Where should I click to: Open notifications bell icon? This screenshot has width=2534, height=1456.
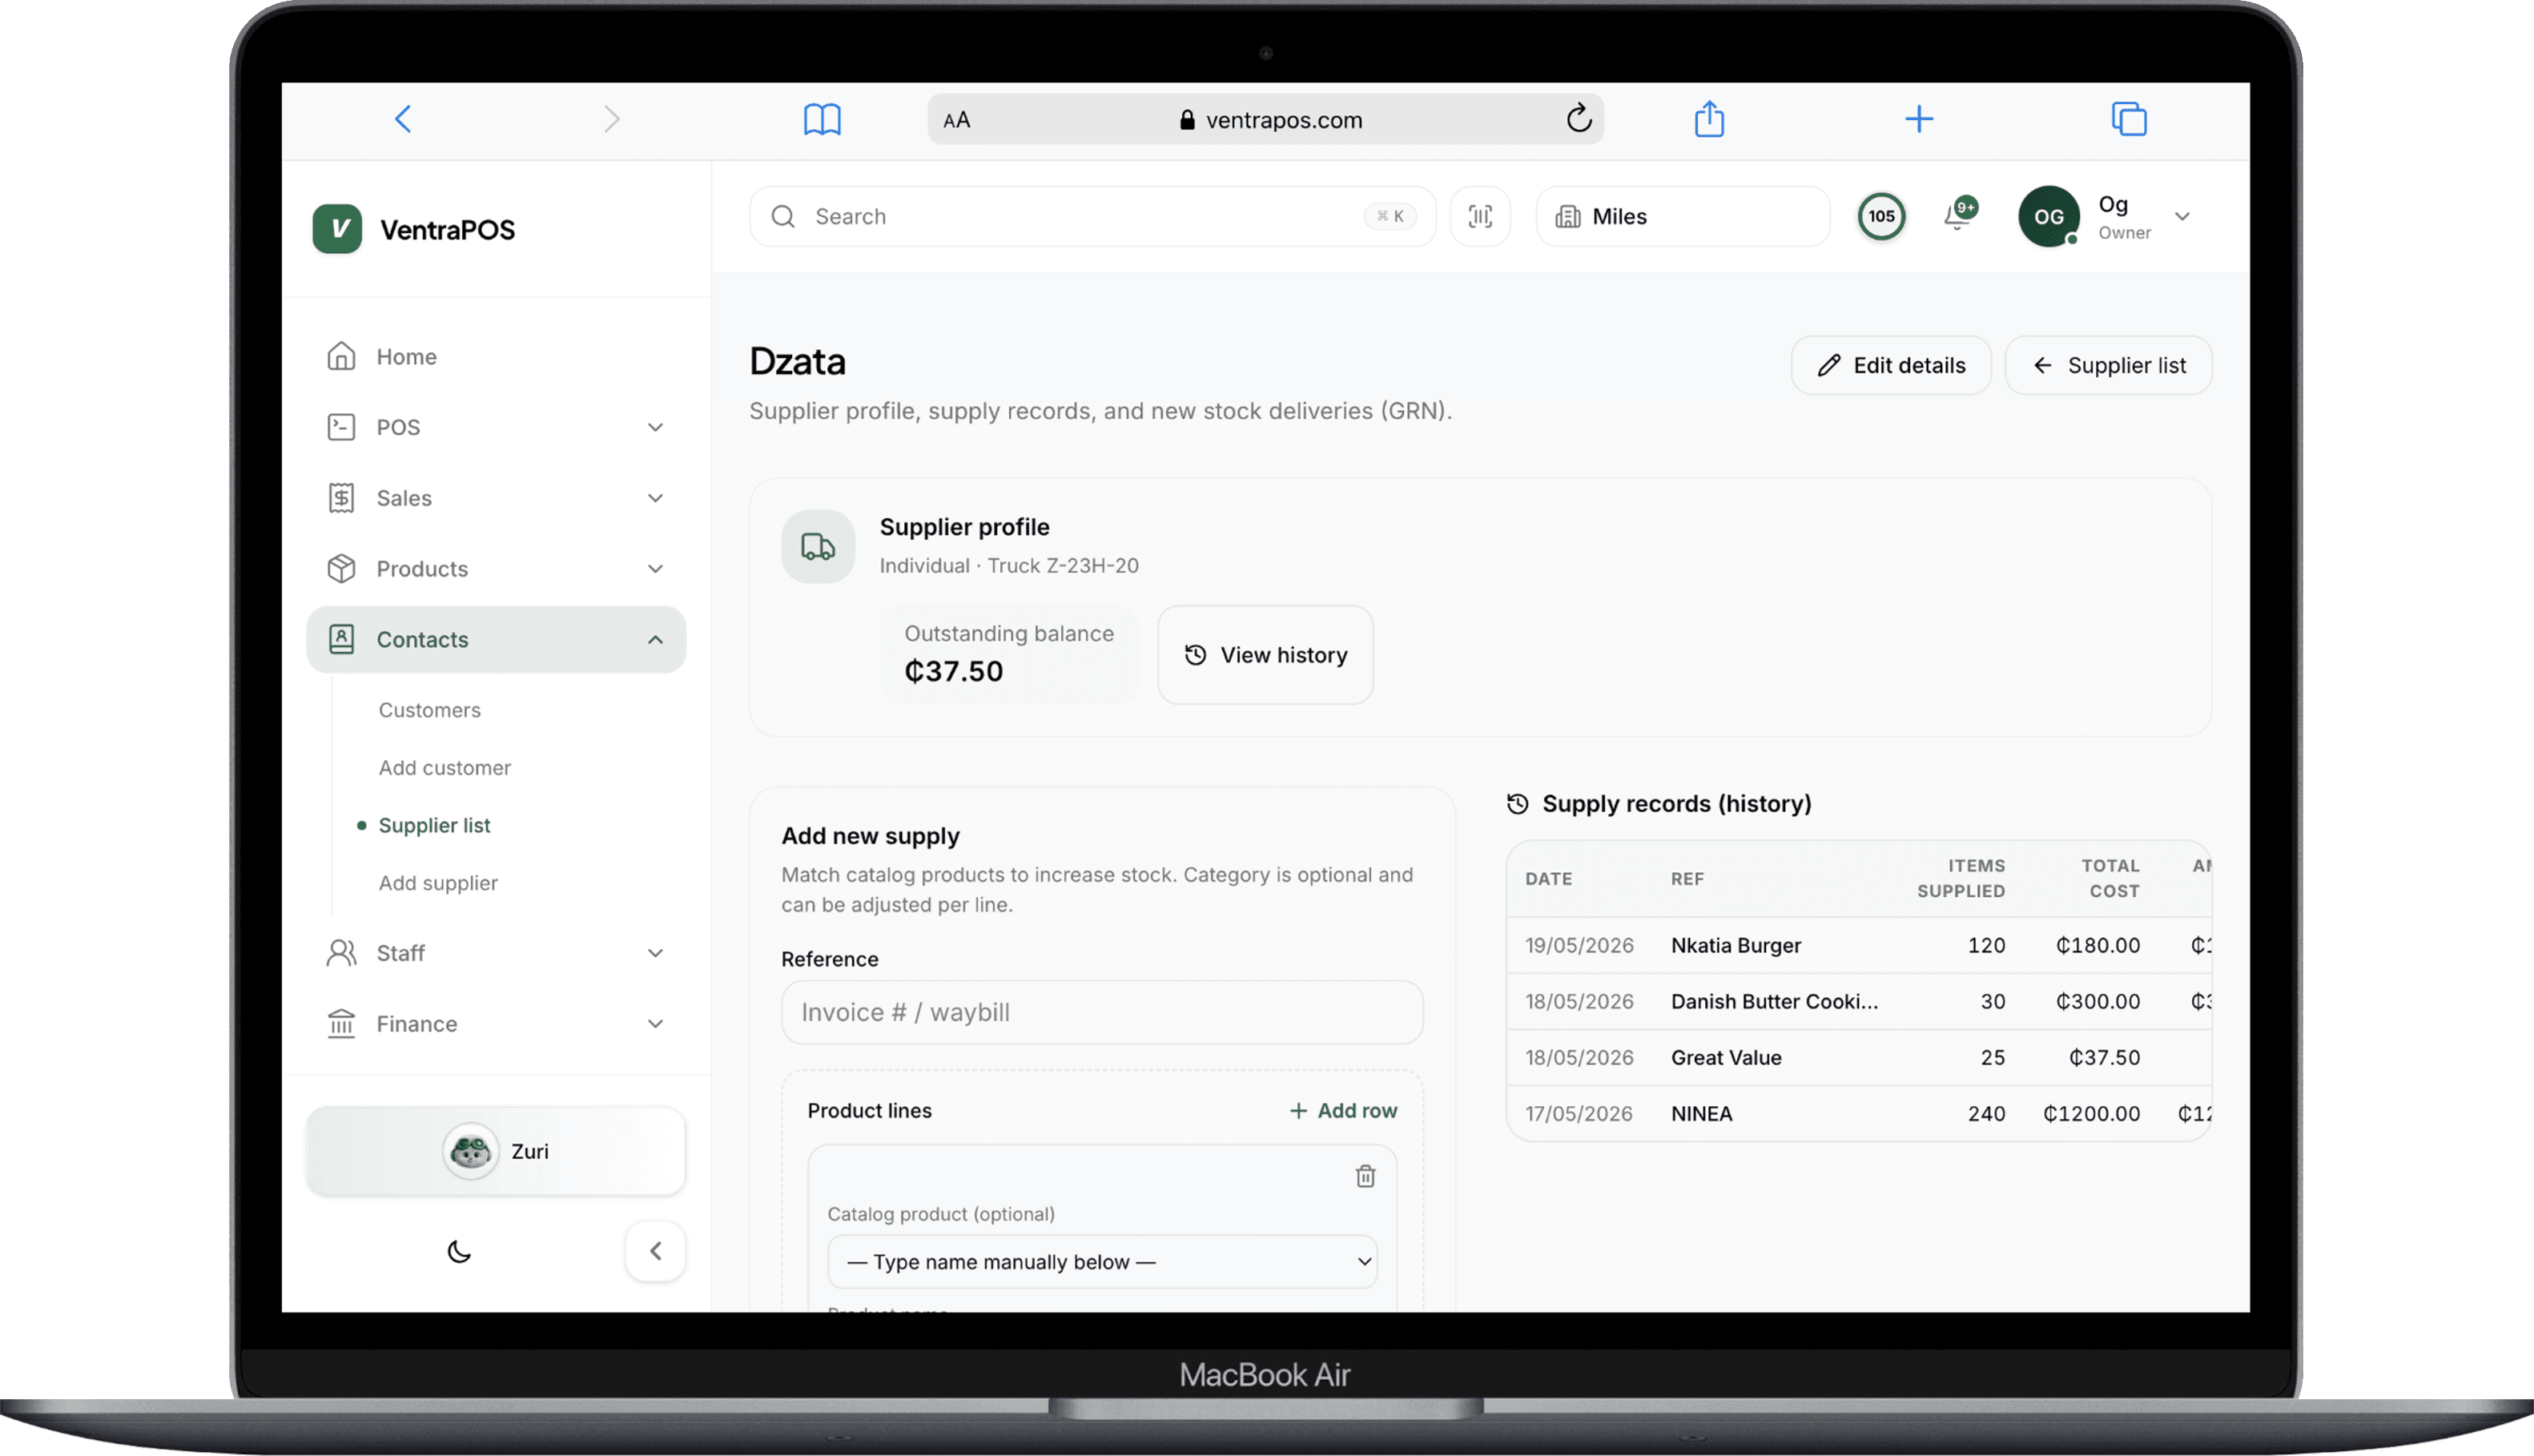(x=1957, y=216)
